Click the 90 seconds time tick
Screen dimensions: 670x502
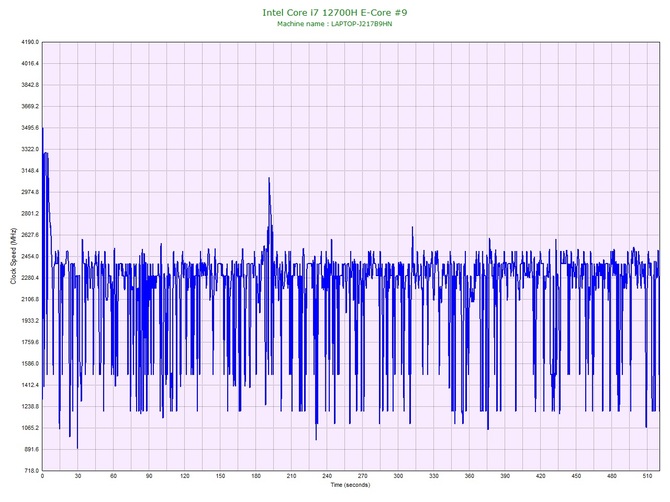[x=149, y=476]
